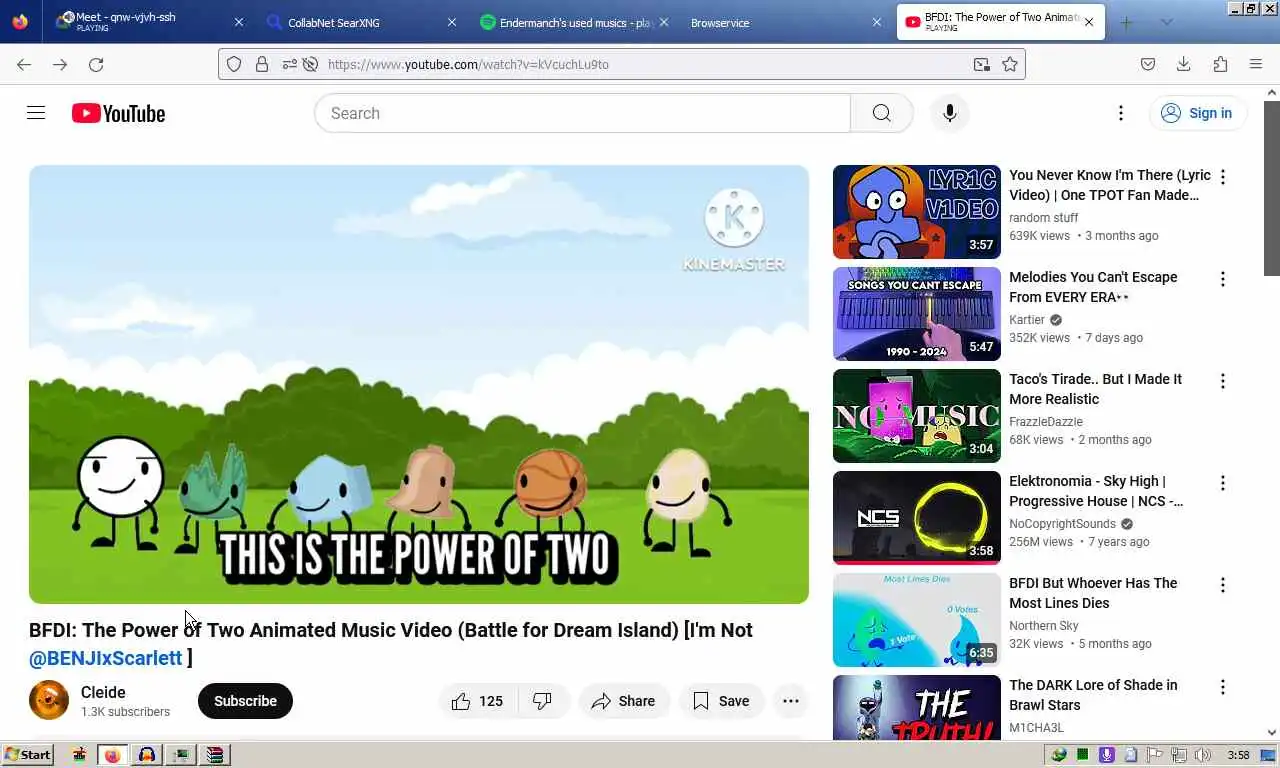Image resolution: width=1280 pixels, height=768 pixels.
Task: Click the system tray clock 3:58
Action: pos(1238,755)
